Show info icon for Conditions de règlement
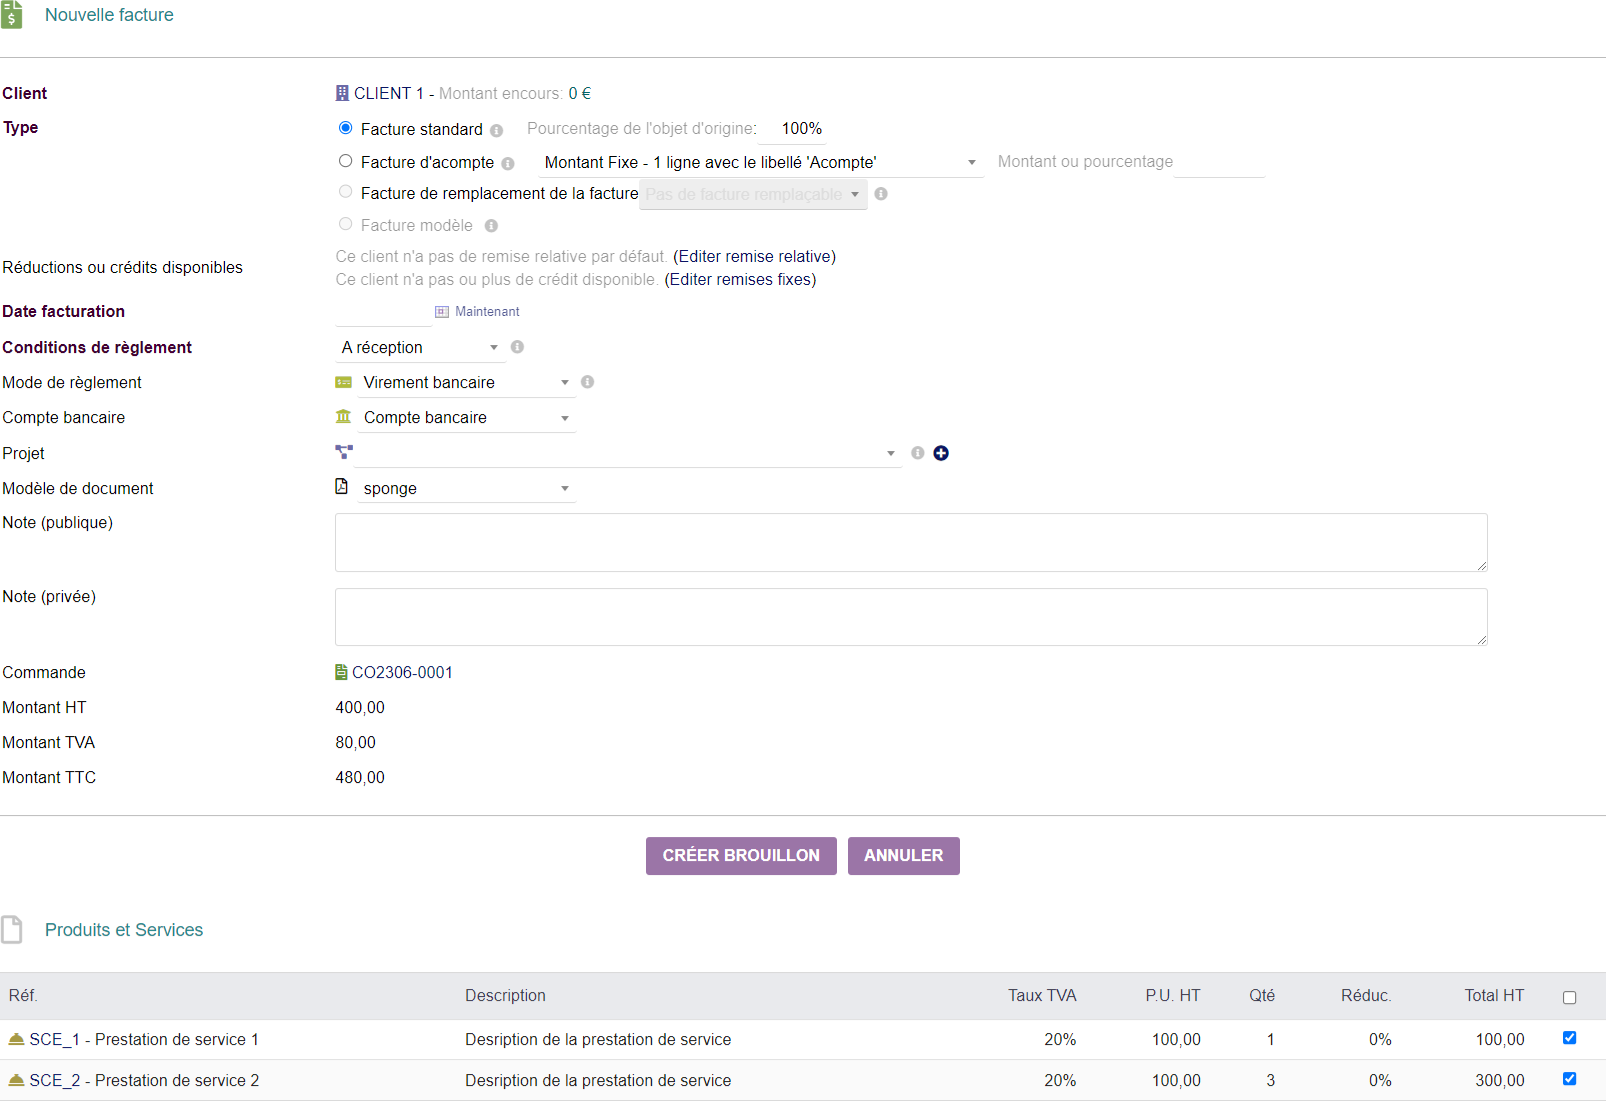This screenshot has height=1101, width=1606. 517,347
